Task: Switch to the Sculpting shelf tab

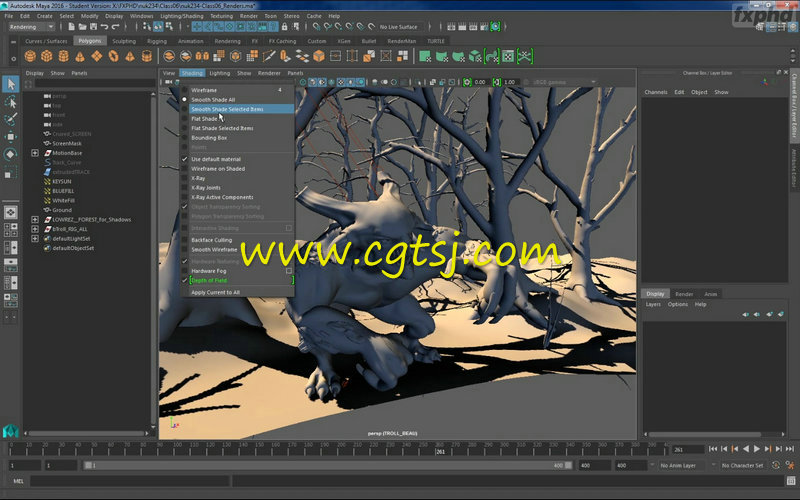Action: click(x=124, y=41)
